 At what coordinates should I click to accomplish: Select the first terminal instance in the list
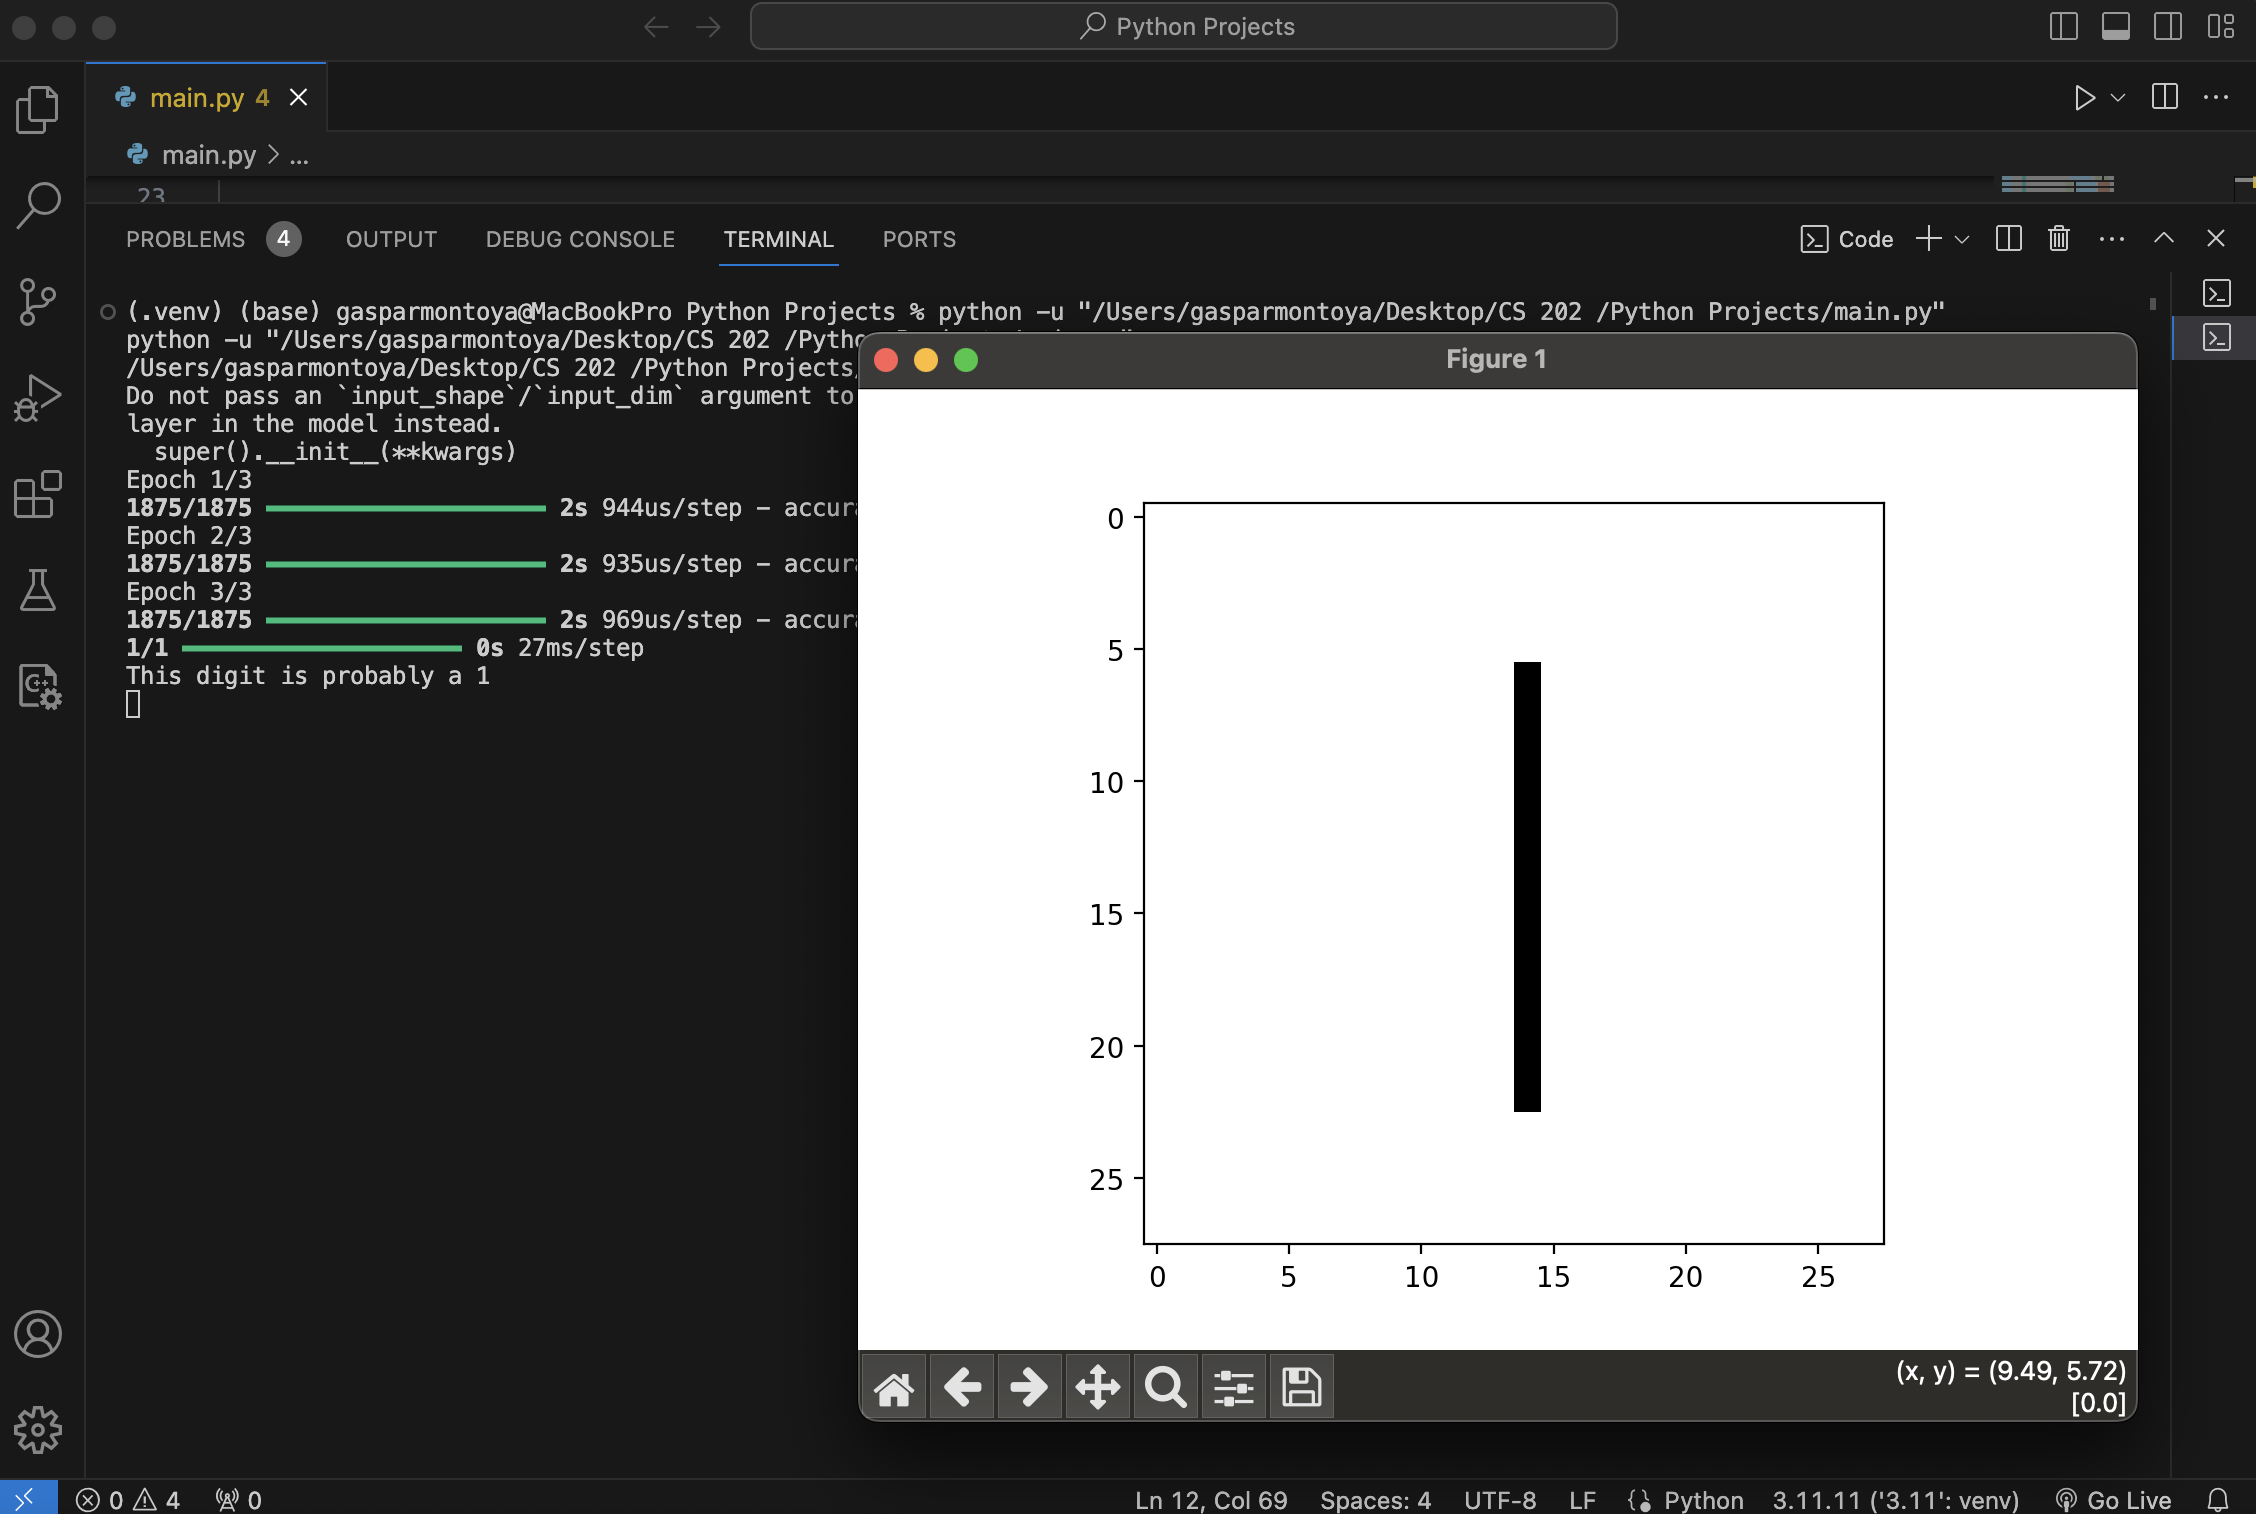(x=2216, y=293)
